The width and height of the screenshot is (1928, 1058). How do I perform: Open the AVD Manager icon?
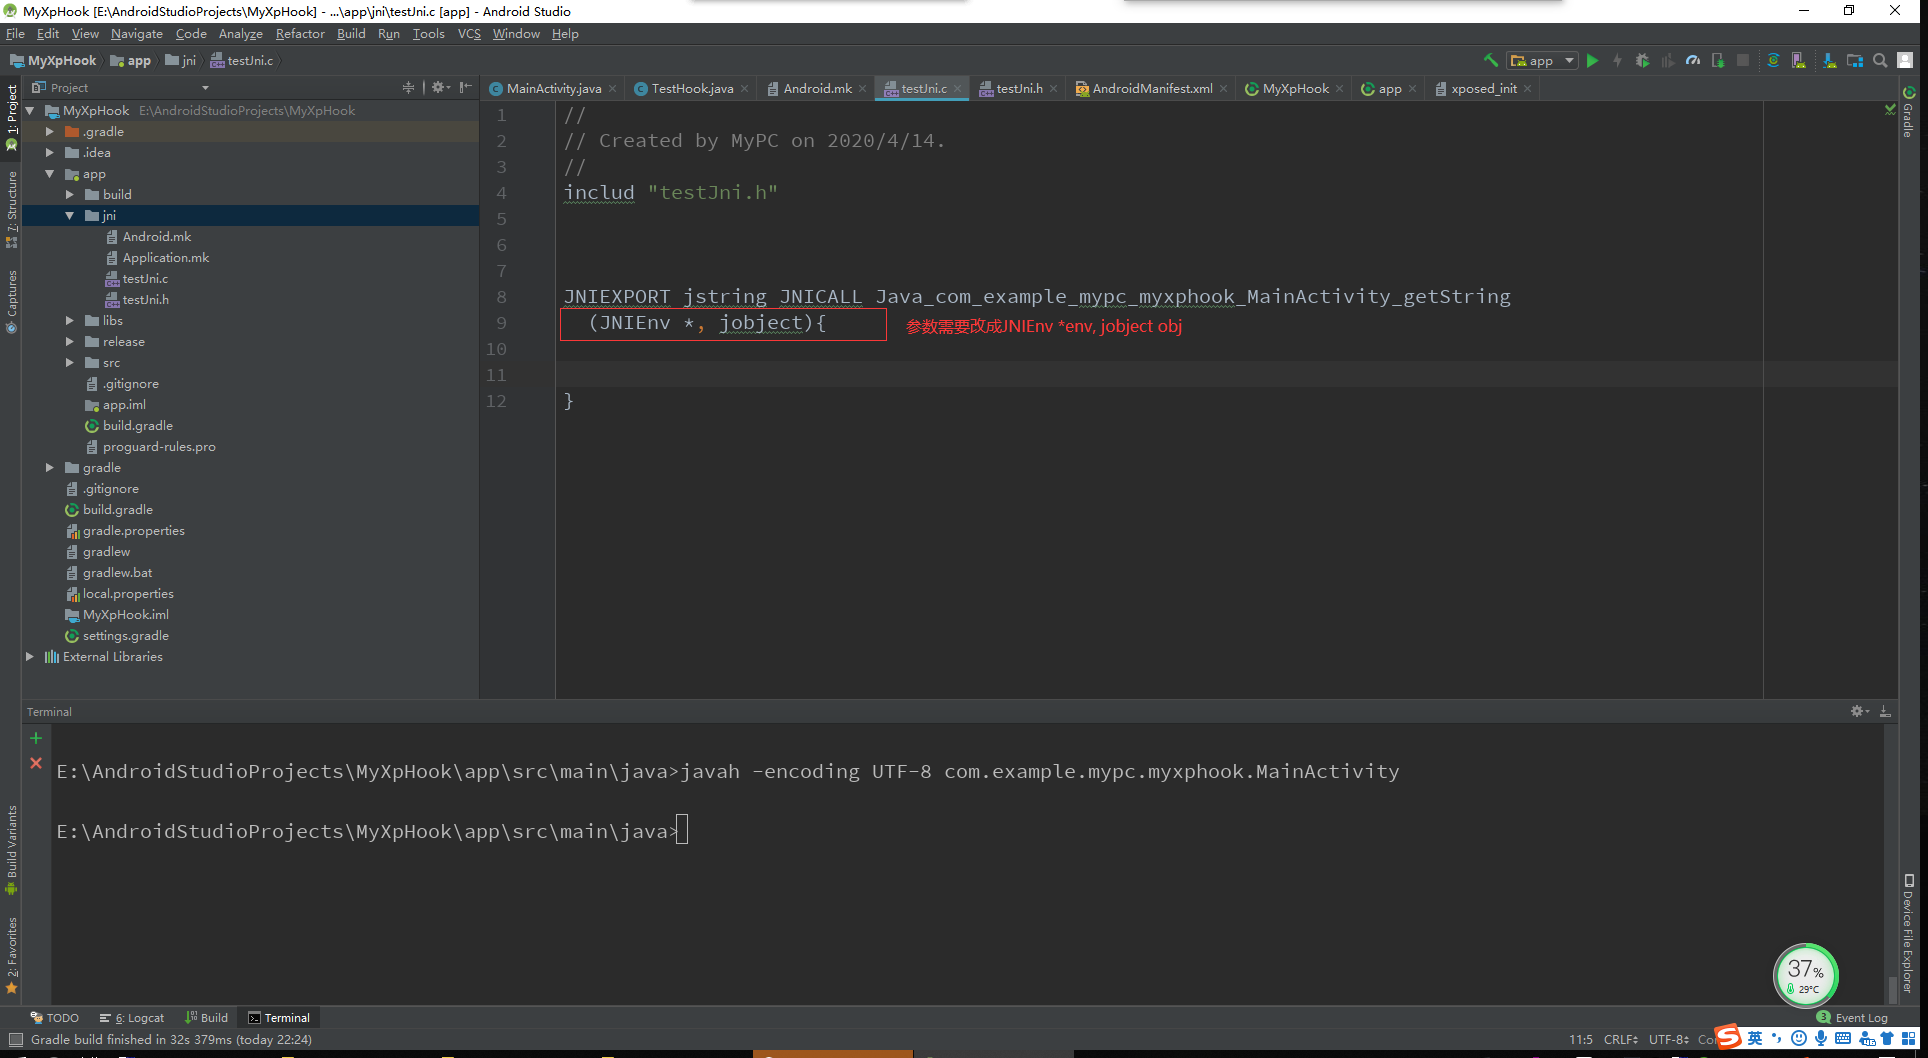point(1799,61)
